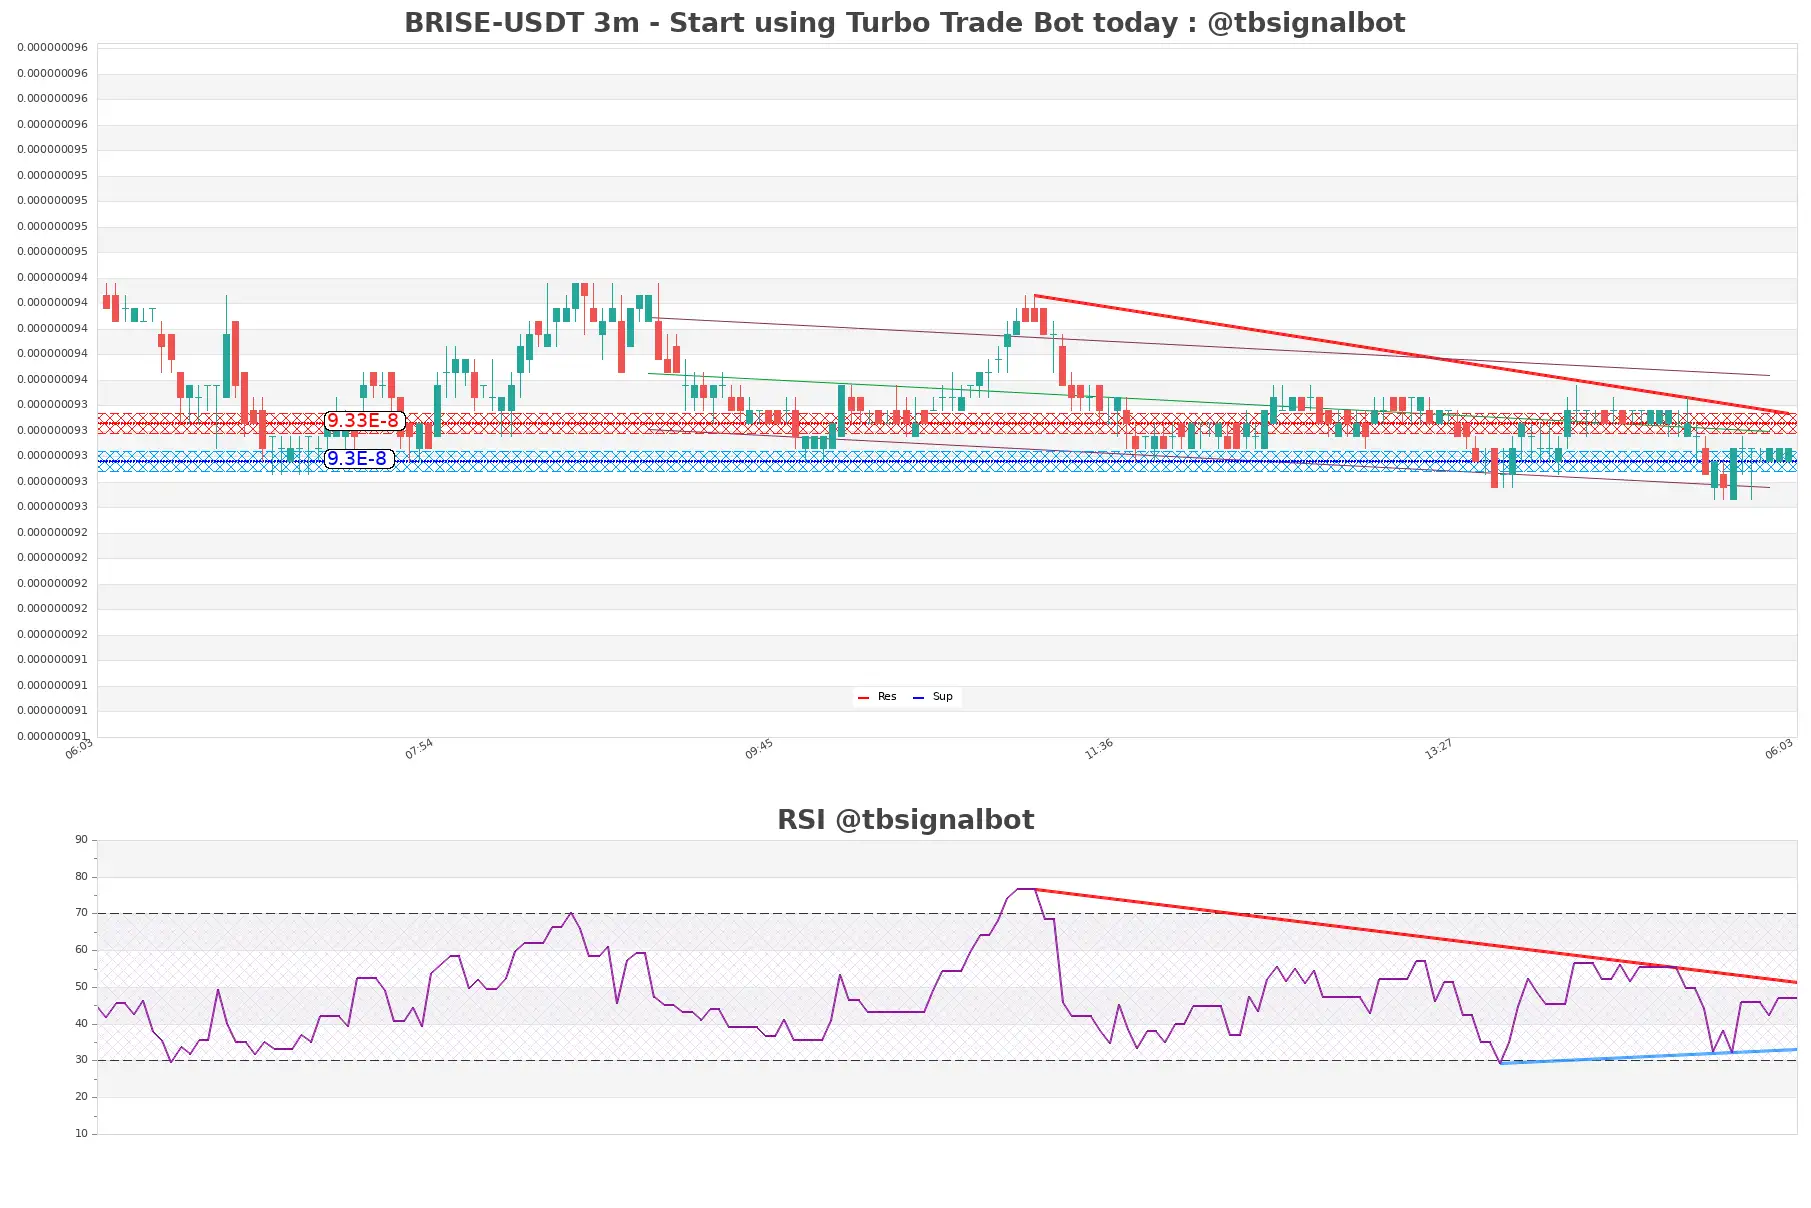This screenshot has height=1208, width=1811.
Task: Click the BRISE-USDT 3m chart title
Action: [904, 23]
